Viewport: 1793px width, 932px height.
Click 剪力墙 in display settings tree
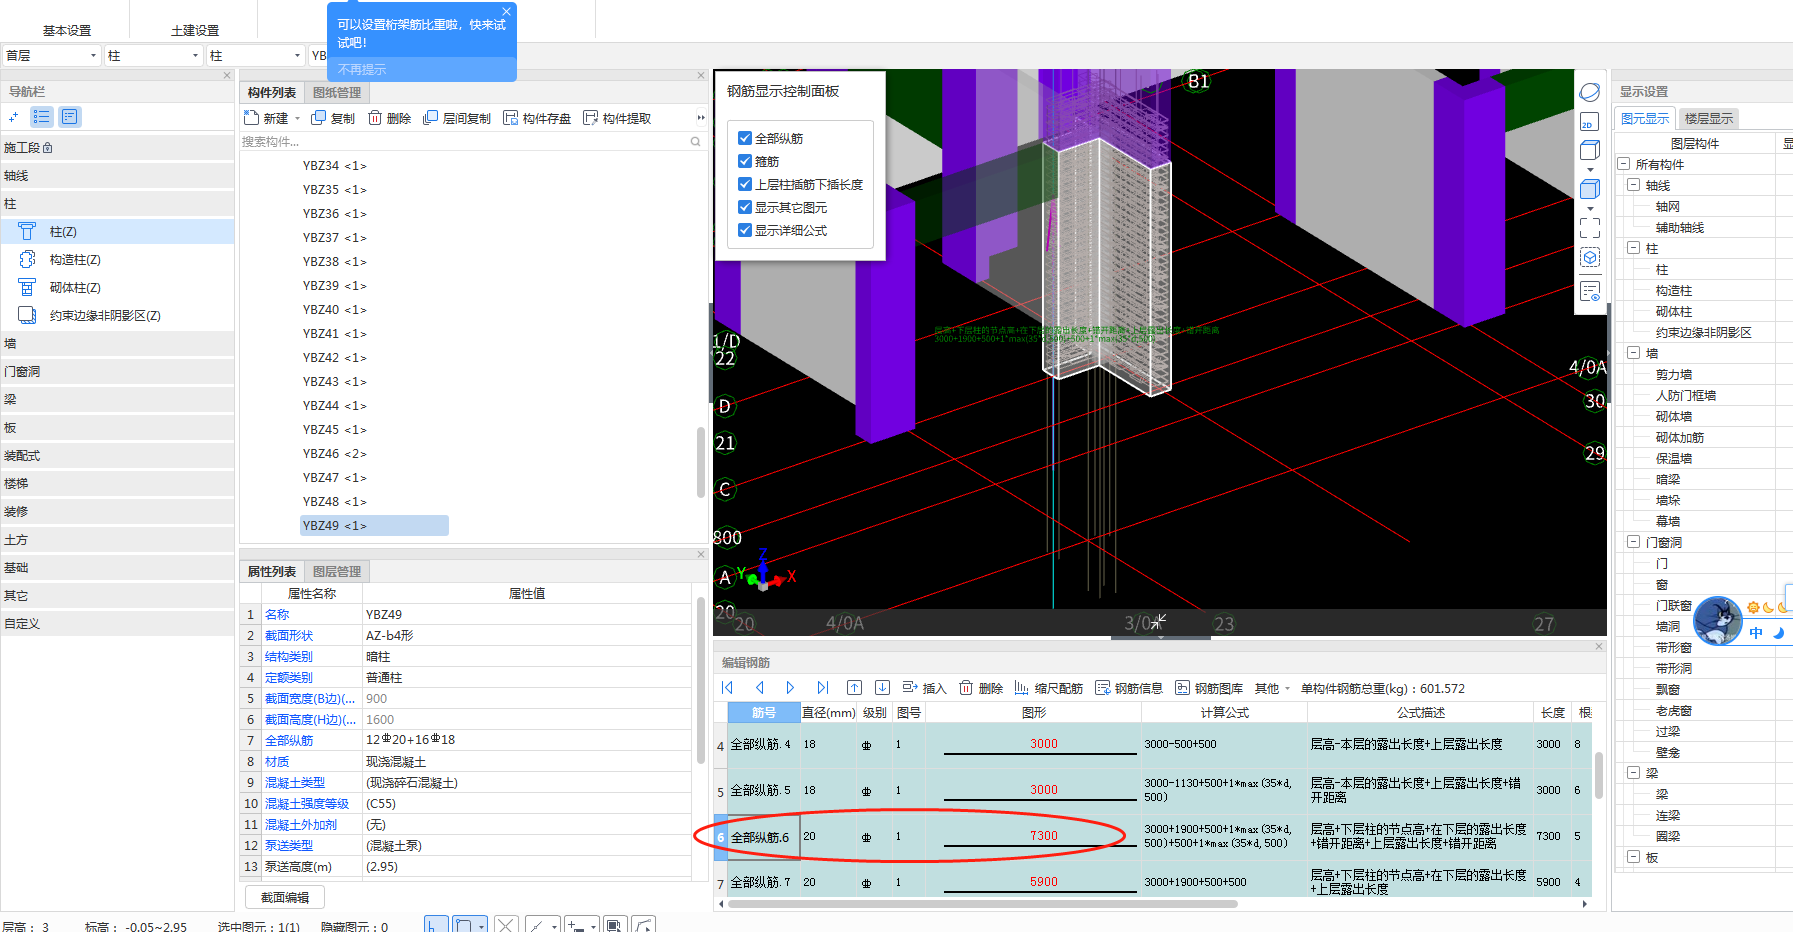click(1674, 374)
